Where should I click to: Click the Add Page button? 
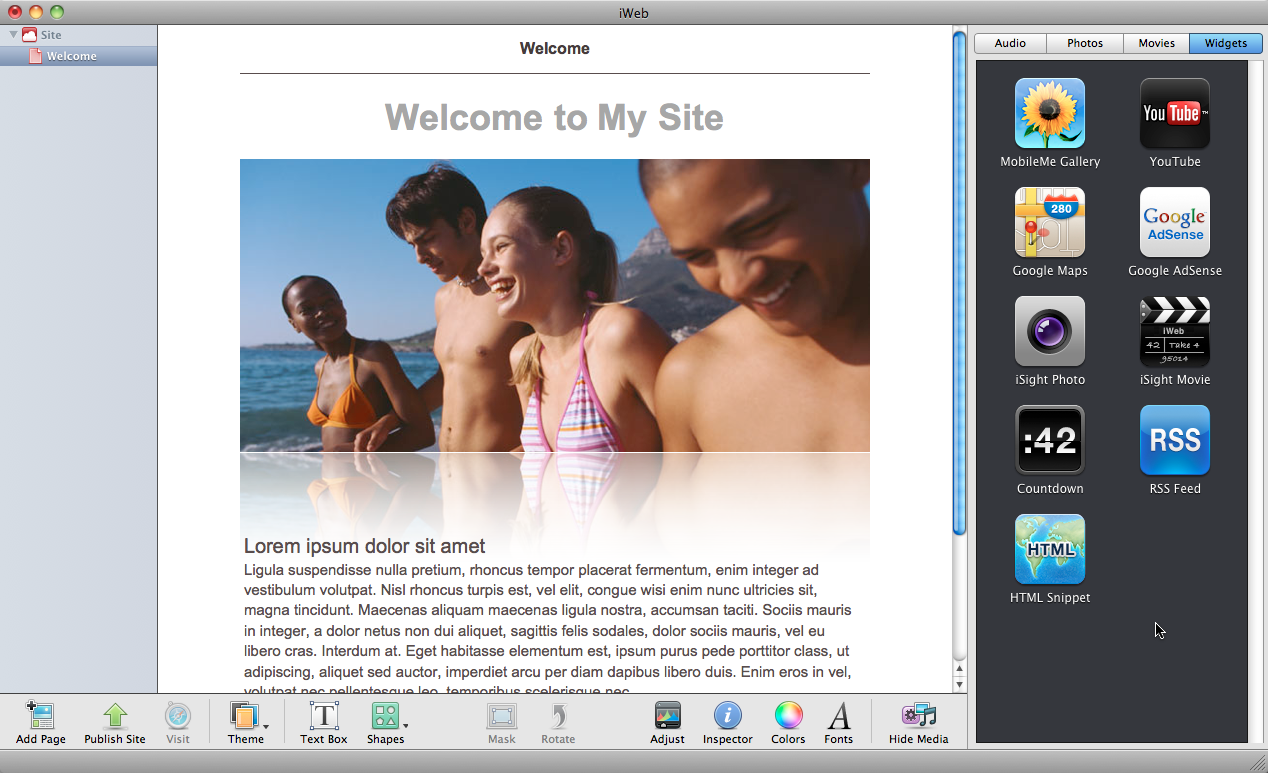[x=41, y=723]
